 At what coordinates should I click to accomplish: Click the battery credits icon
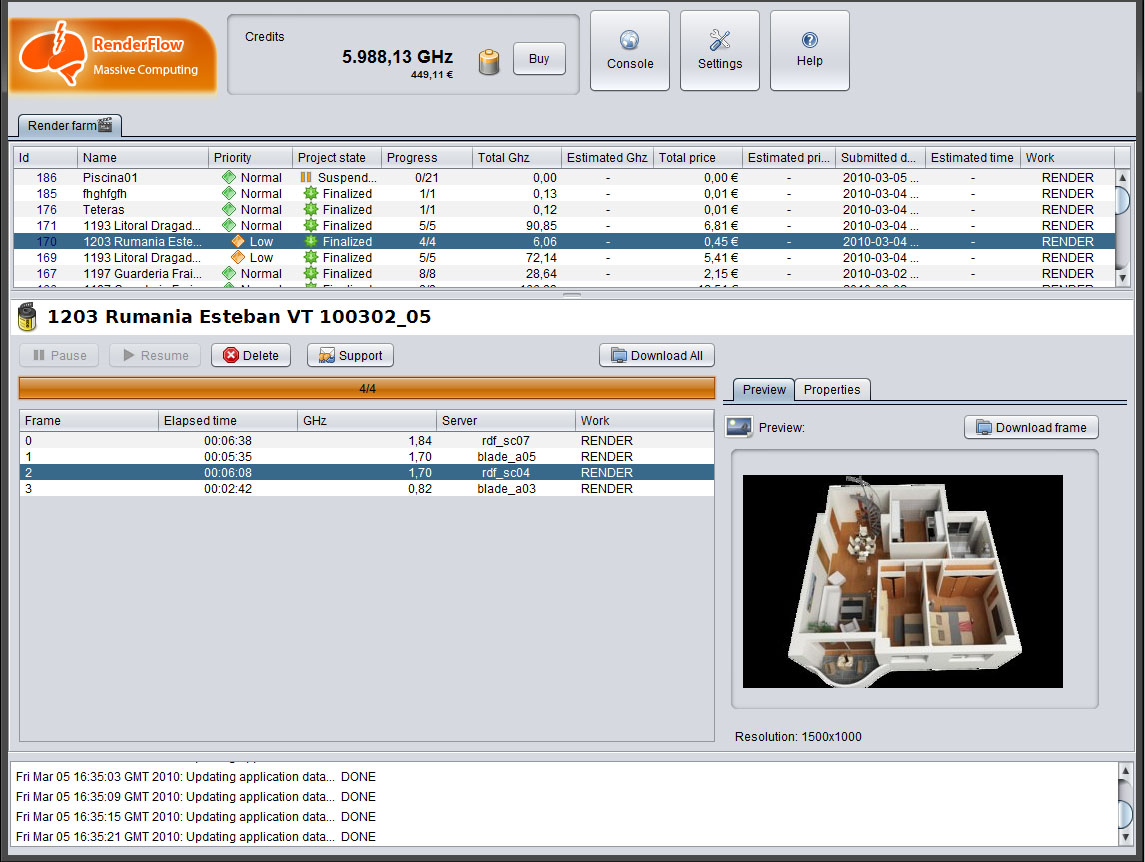pos(489,62)
